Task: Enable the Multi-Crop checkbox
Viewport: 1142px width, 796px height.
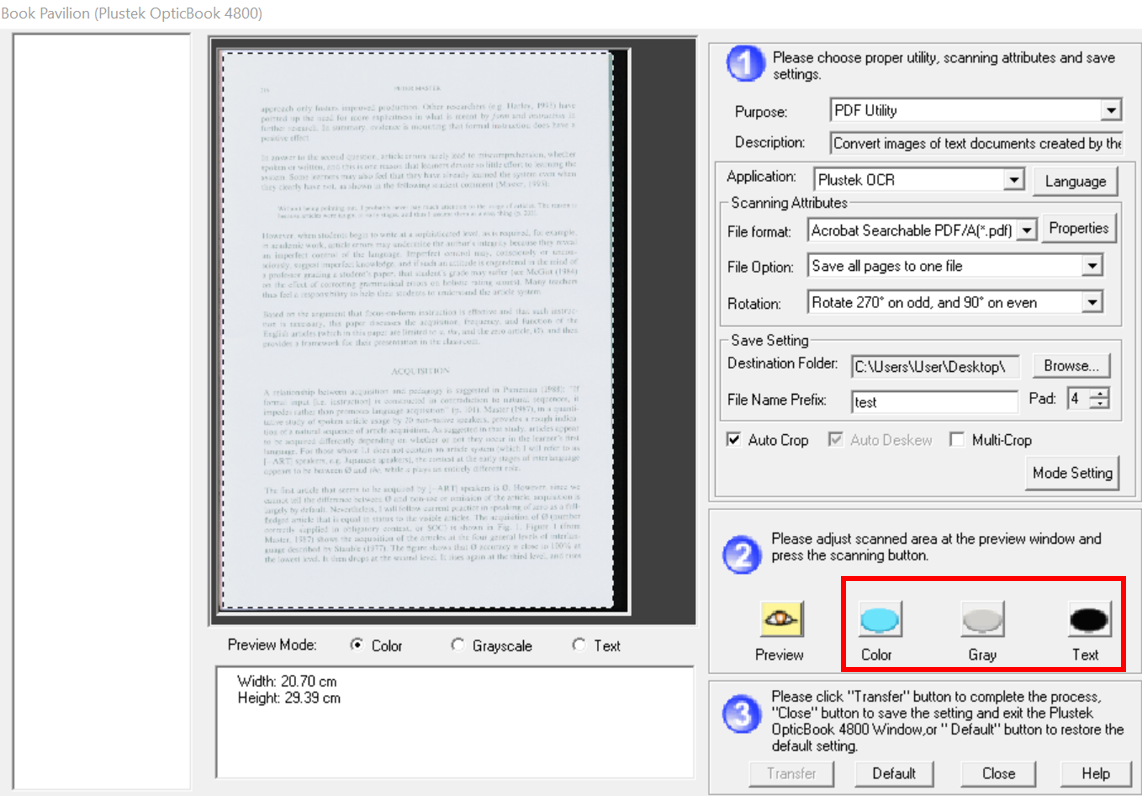Action: tap(957, 440)
